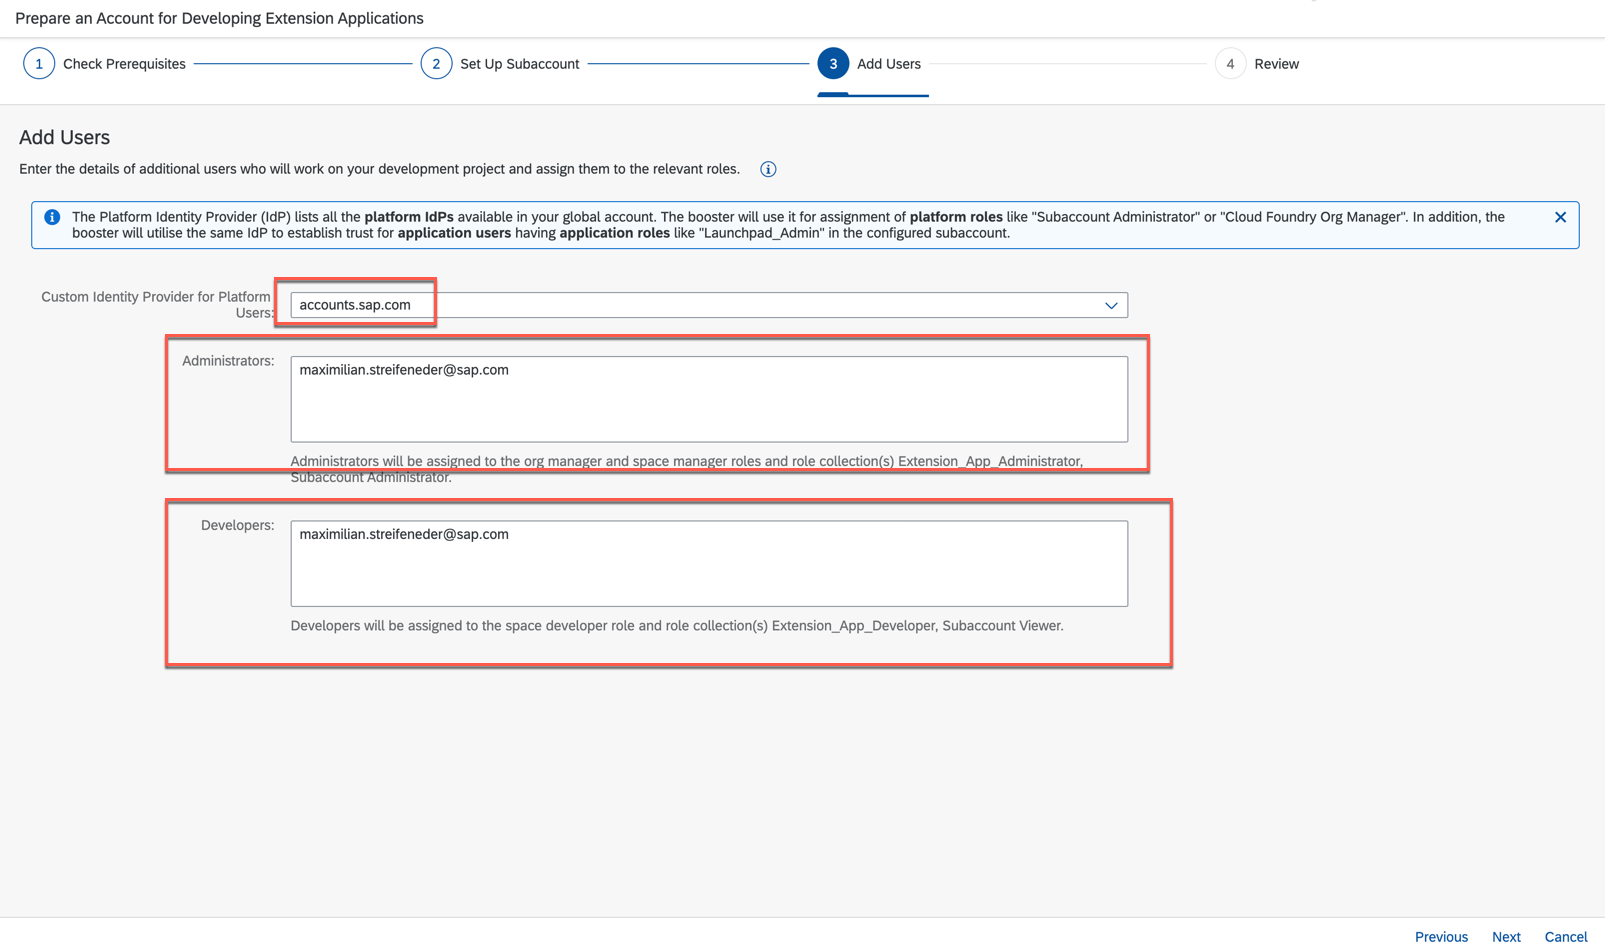Dismiss the Platform Identity Provider message
Screen dimensions: 1605x950
1560,217
